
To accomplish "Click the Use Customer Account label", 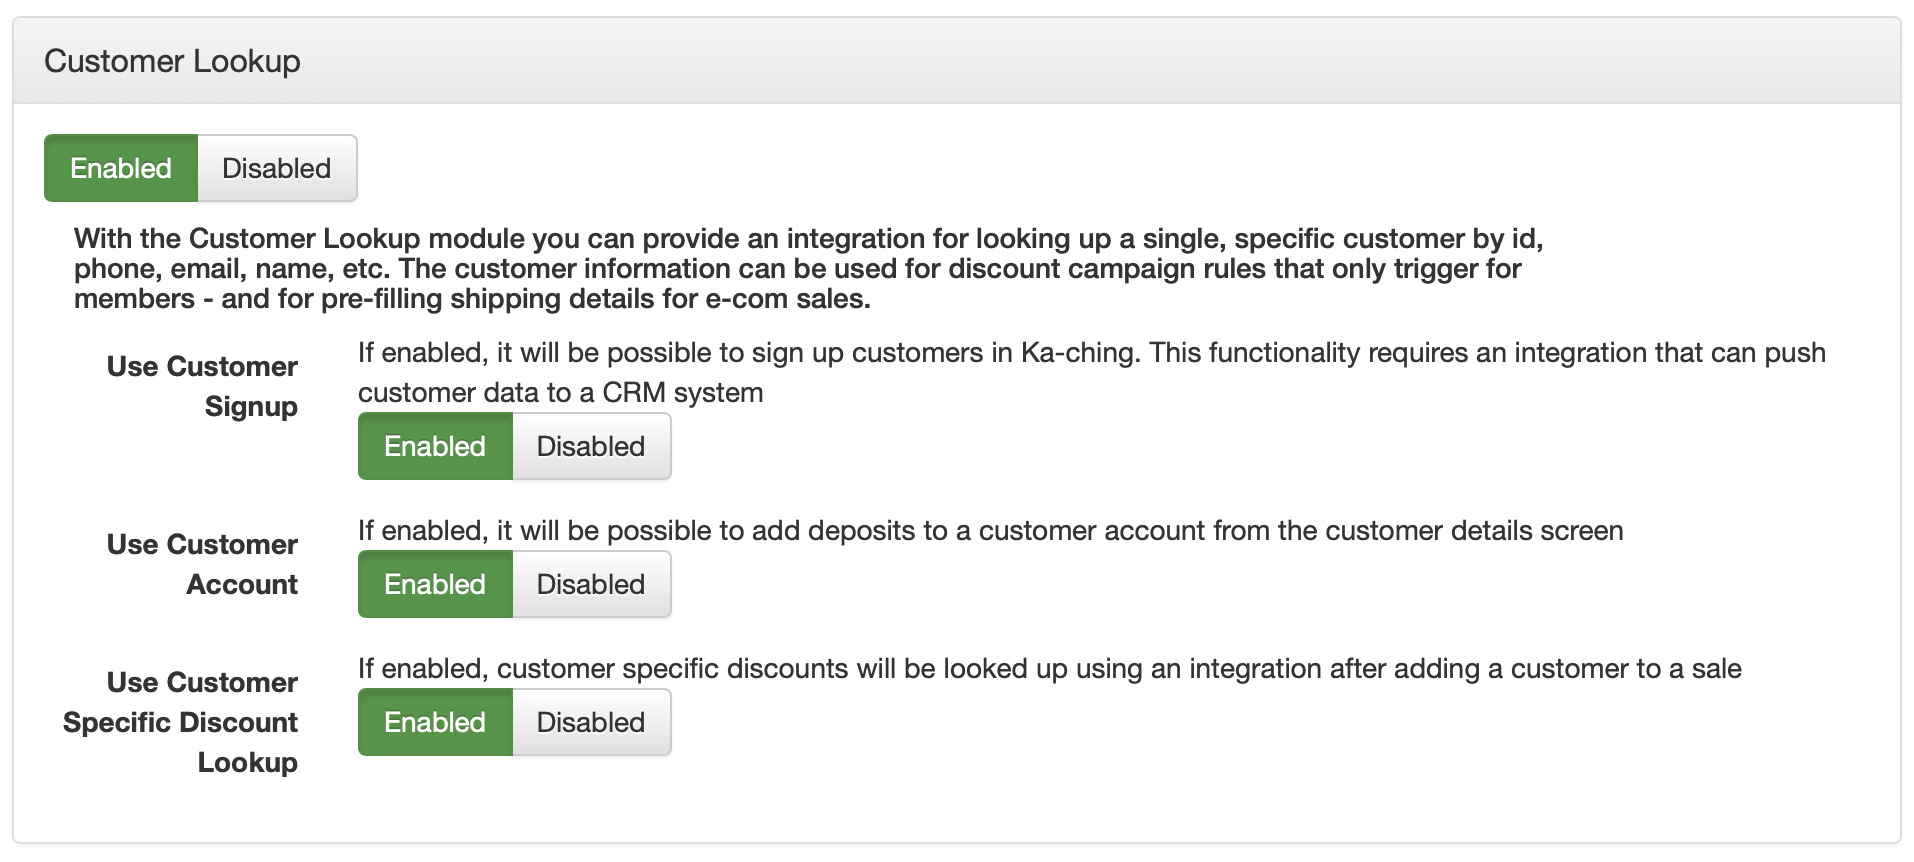I will (x=203, y=564).
